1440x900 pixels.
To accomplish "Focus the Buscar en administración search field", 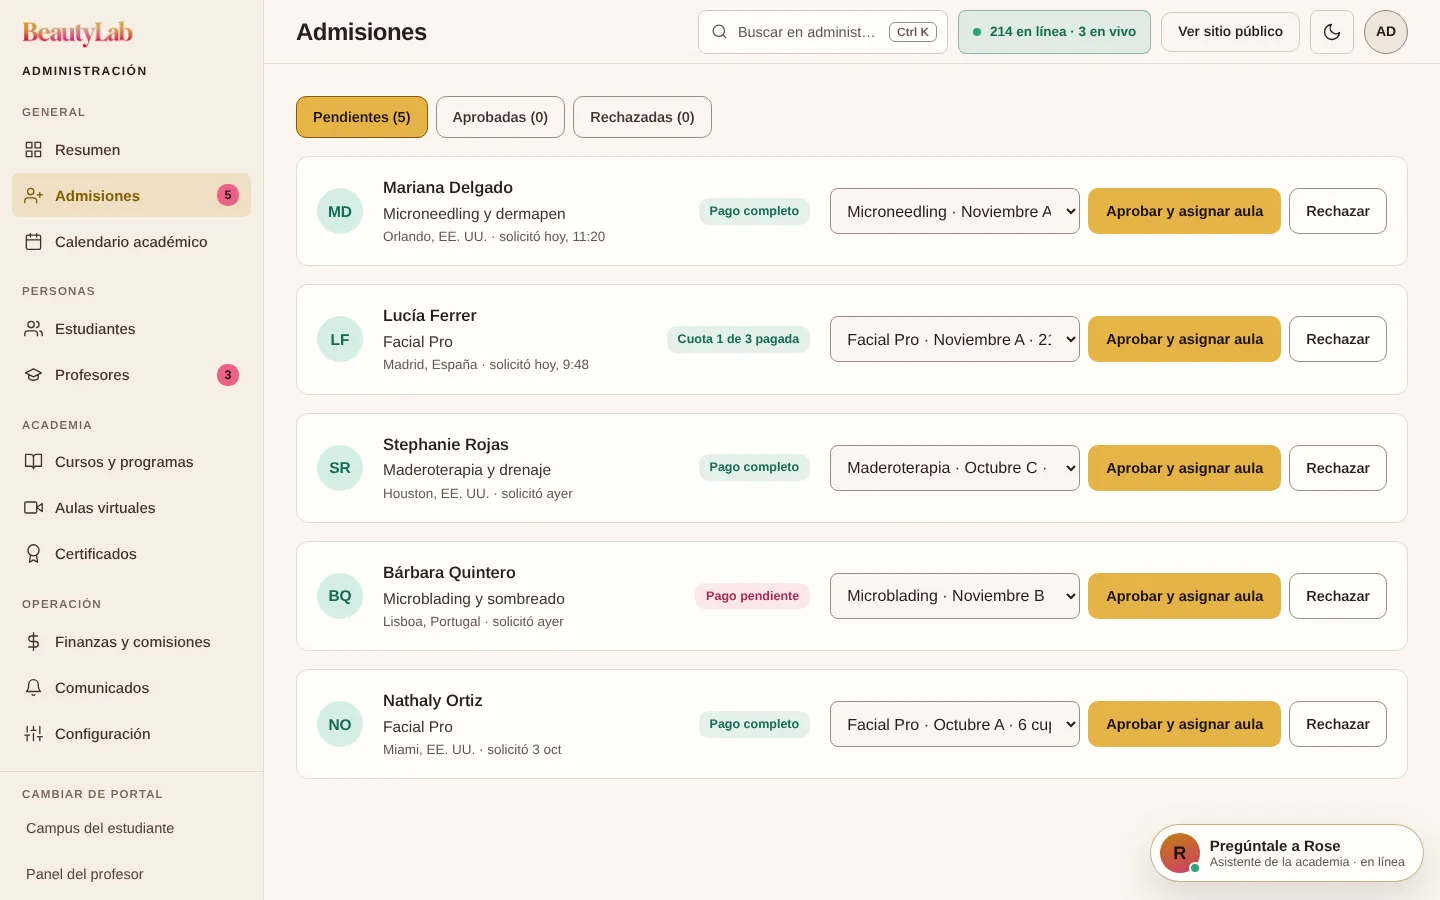I will coord(823,32).
